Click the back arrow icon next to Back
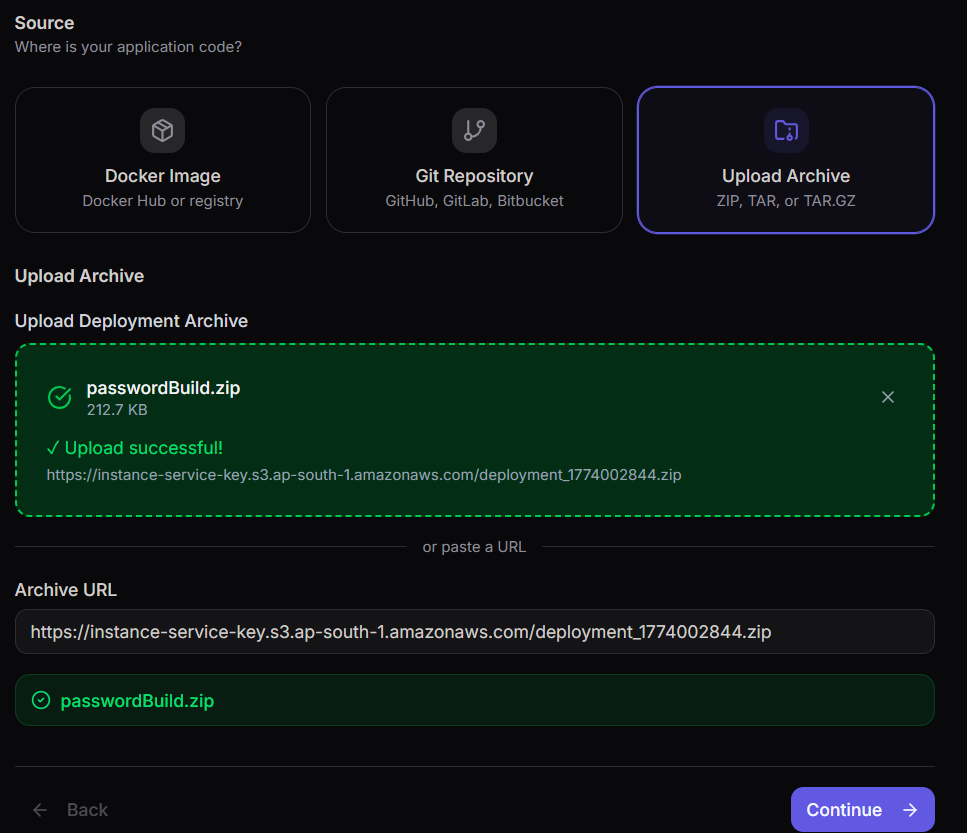This screenshot has height=833, width=967. [40, 810]
